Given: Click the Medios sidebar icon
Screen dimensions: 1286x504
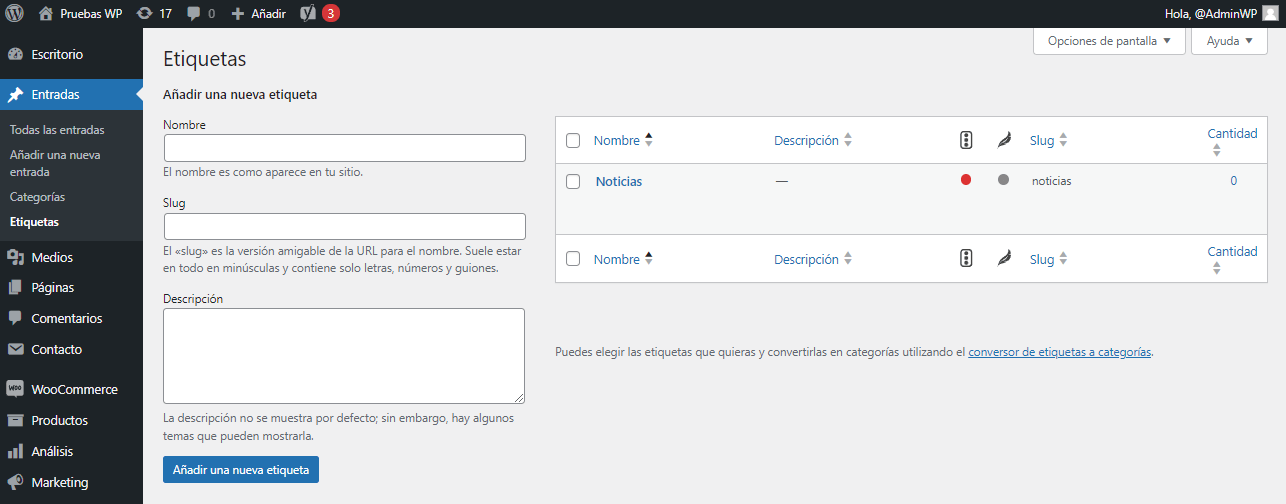Looking at the screenshot, I should pos(15,257).
